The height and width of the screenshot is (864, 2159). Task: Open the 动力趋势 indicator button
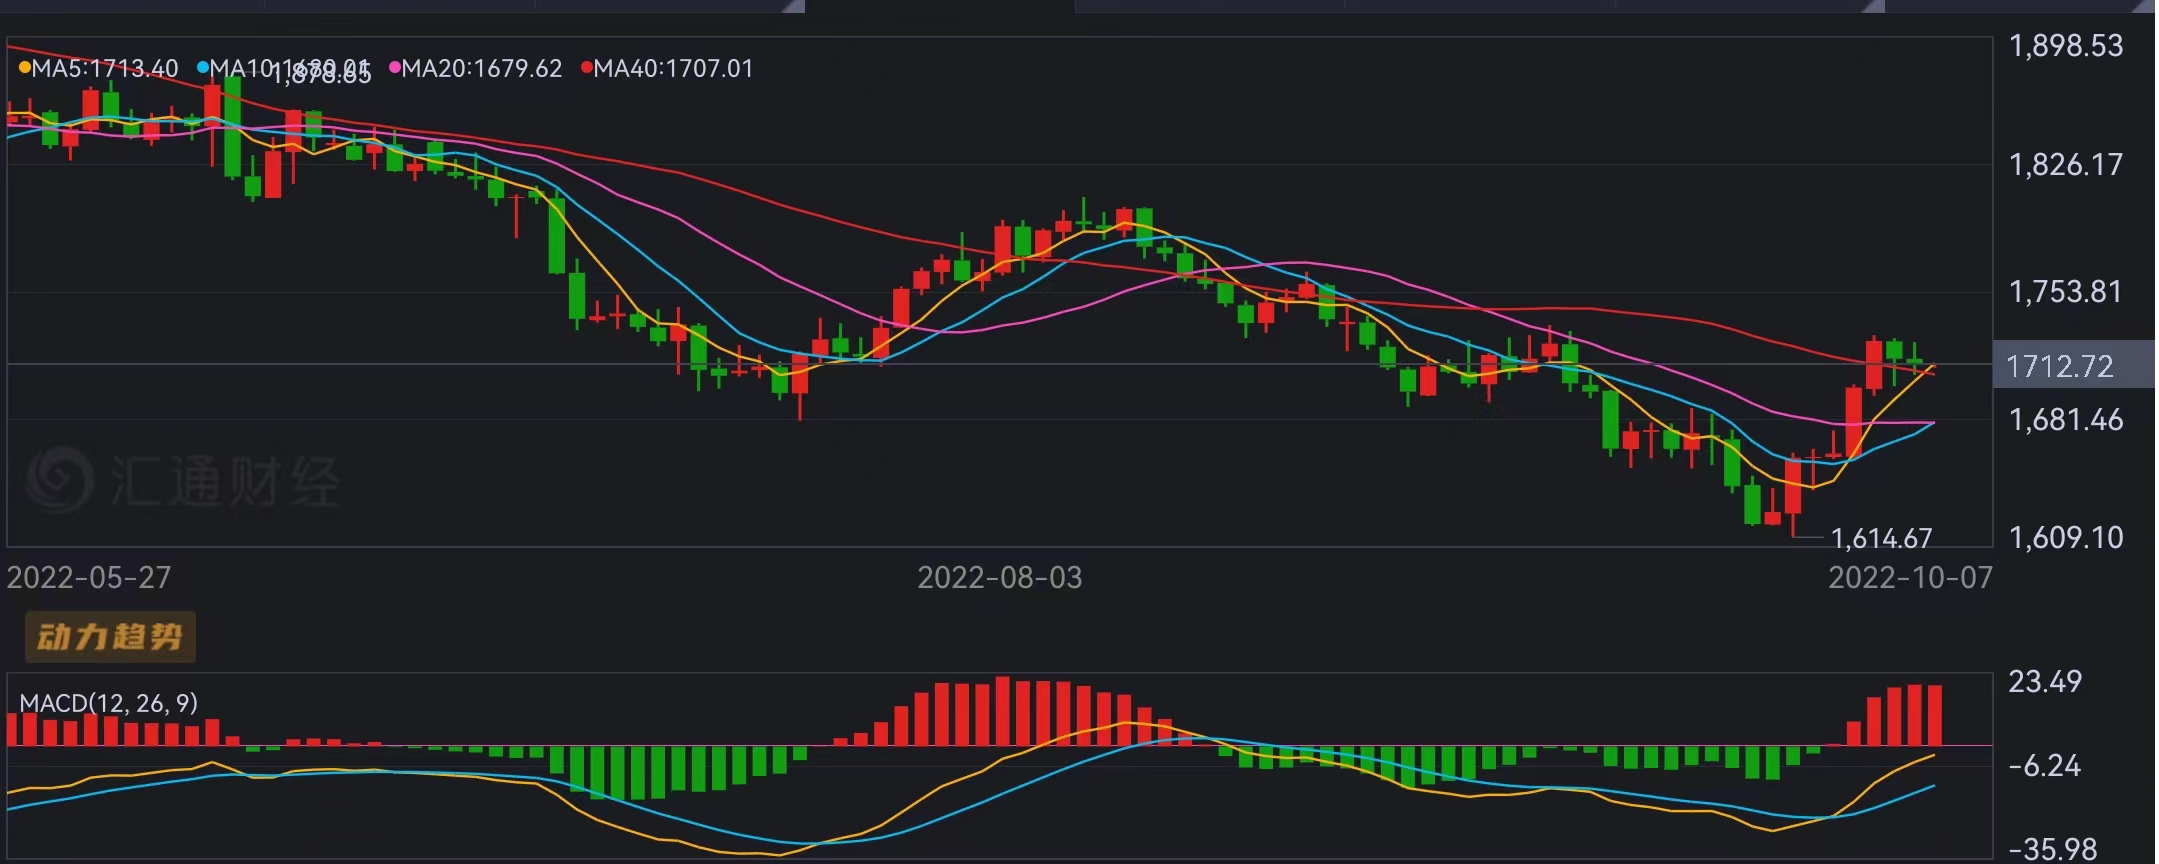tap(110, 637)
